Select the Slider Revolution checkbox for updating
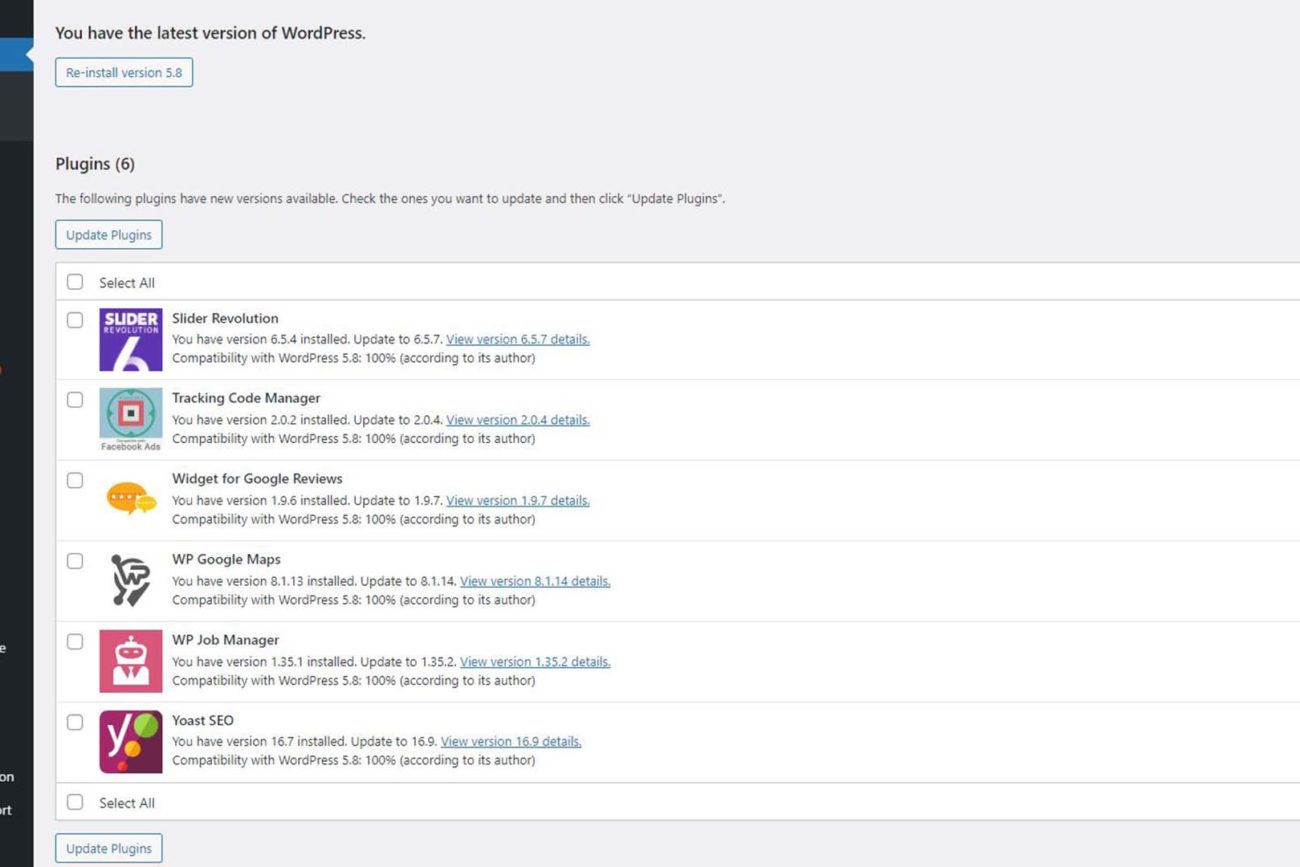Viewport: 1300px width, 867px height. [75, 320]
